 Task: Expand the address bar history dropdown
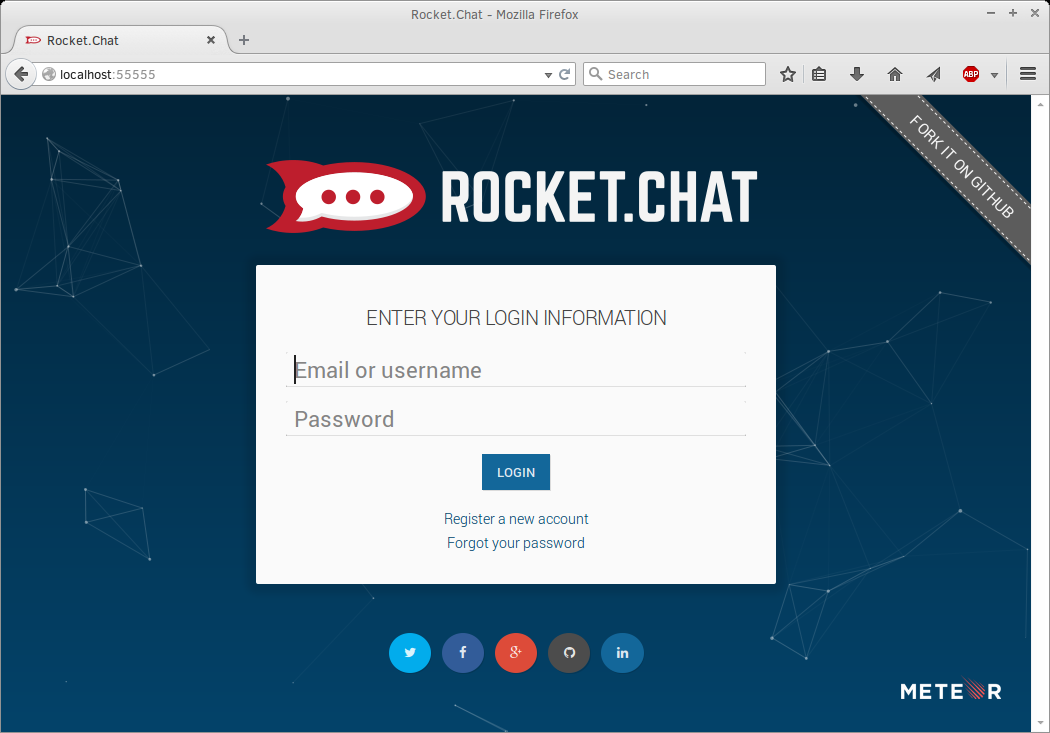(x=548, y=74)
